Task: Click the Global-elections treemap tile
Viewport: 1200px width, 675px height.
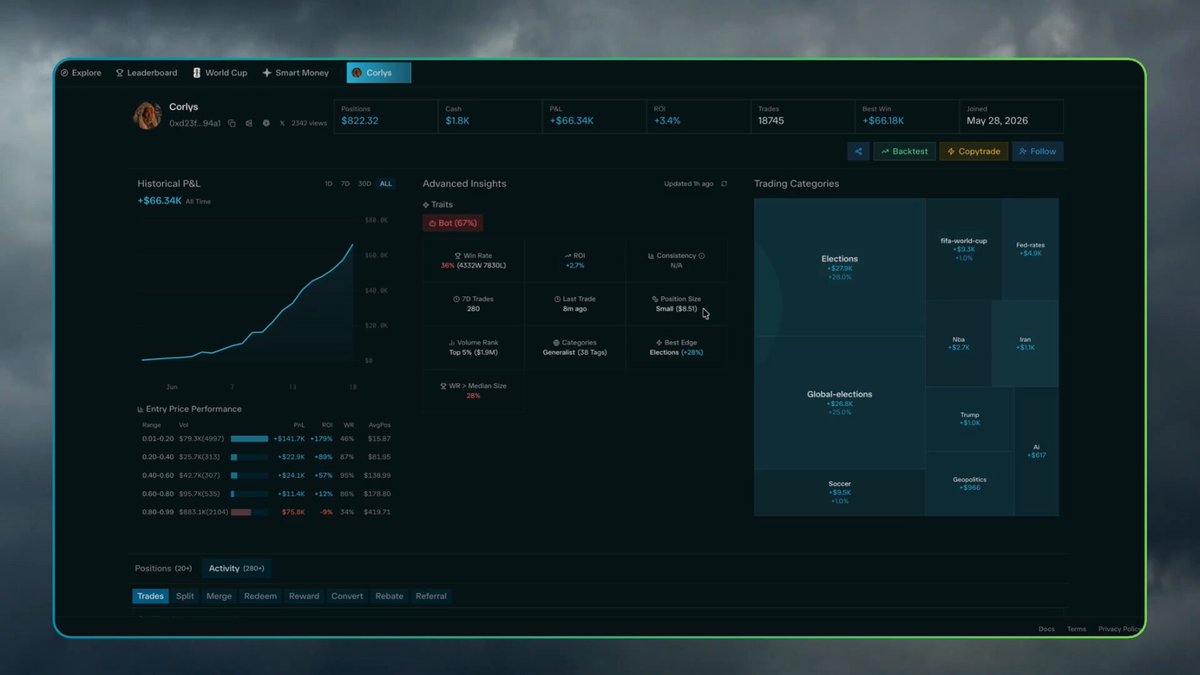Action: point(839,402)
